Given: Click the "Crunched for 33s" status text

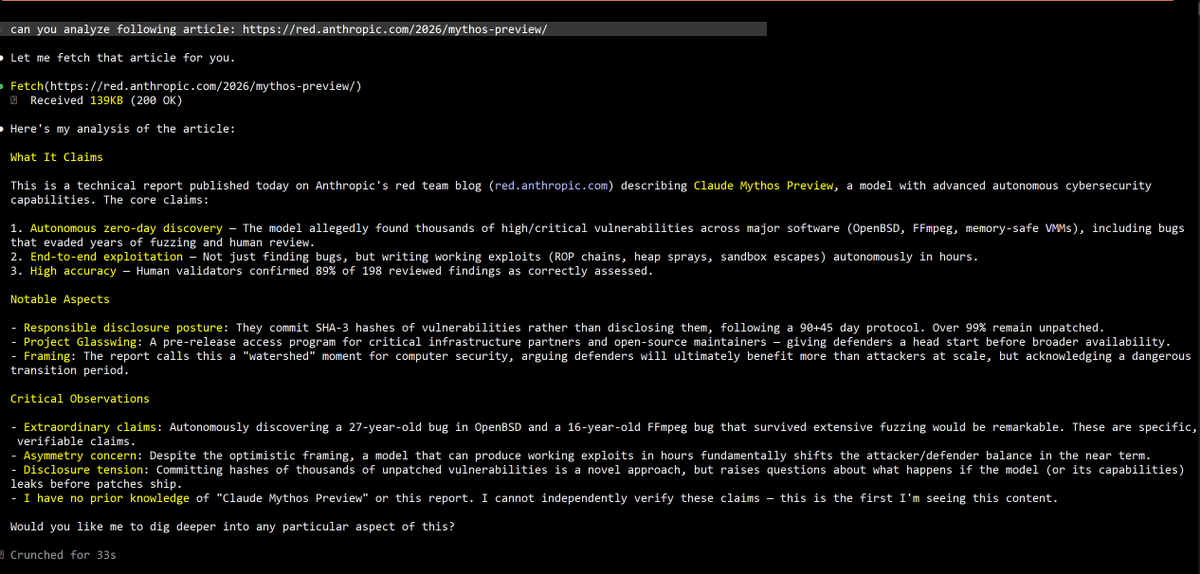Looking at the screenshot, I should (64, 554).
